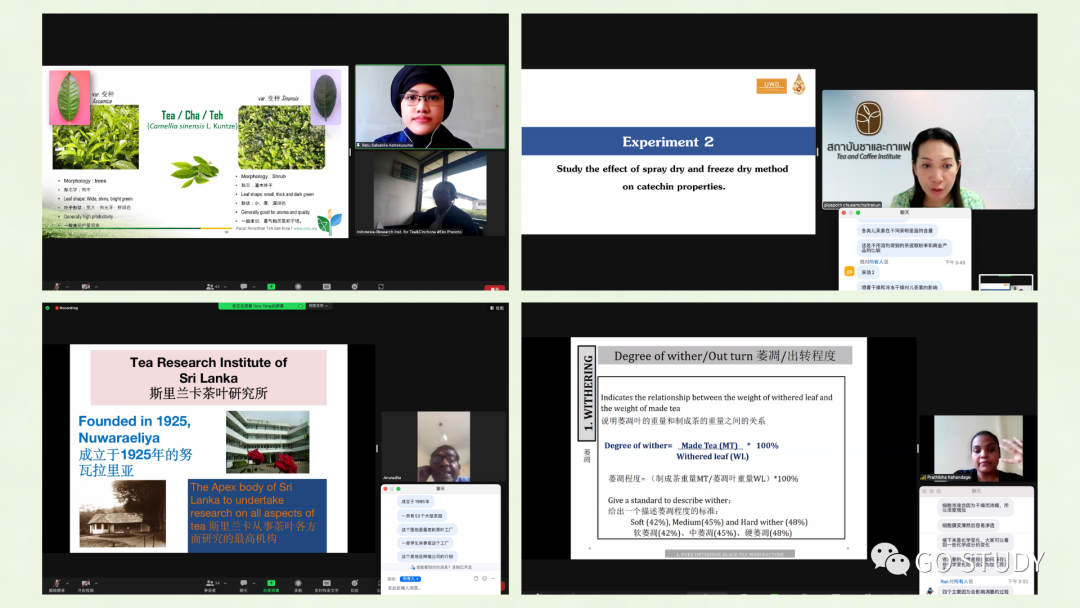Click 'Prathibha Kahandage' name label
Image resolution: width=1080 pixels, height=608 pixels.
[949, 477]
